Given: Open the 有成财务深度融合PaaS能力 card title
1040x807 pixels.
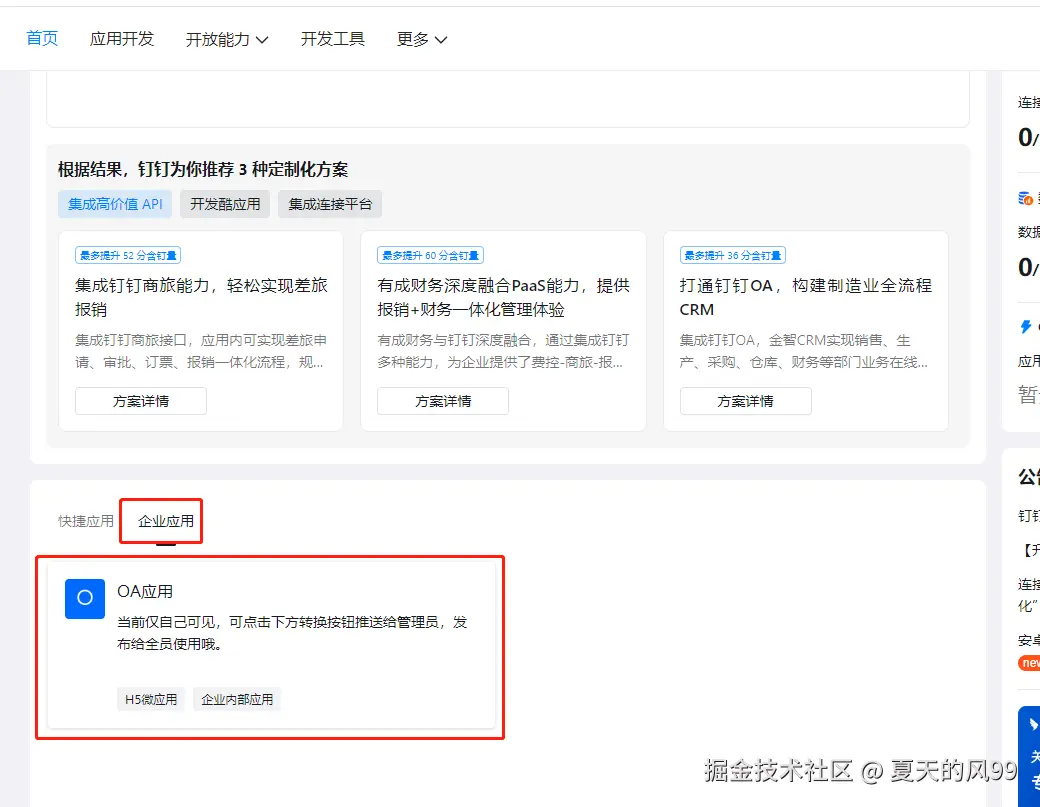Looking at the screenshot, I should 503,297.
